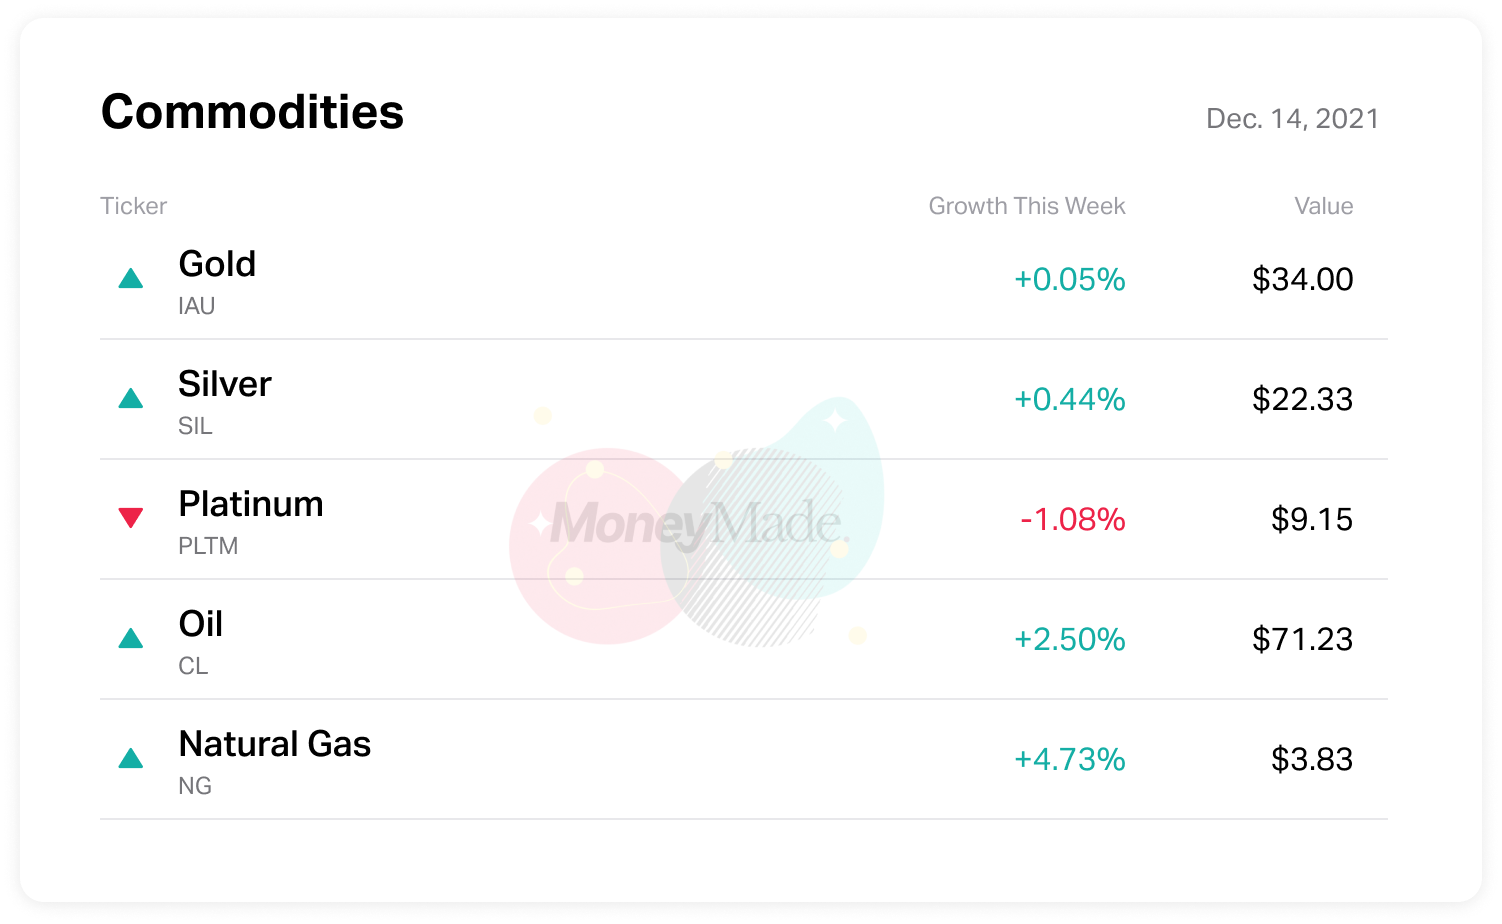Select the Gold commodity name
This screenshot has height=924, width=1502.
(217, 264)
